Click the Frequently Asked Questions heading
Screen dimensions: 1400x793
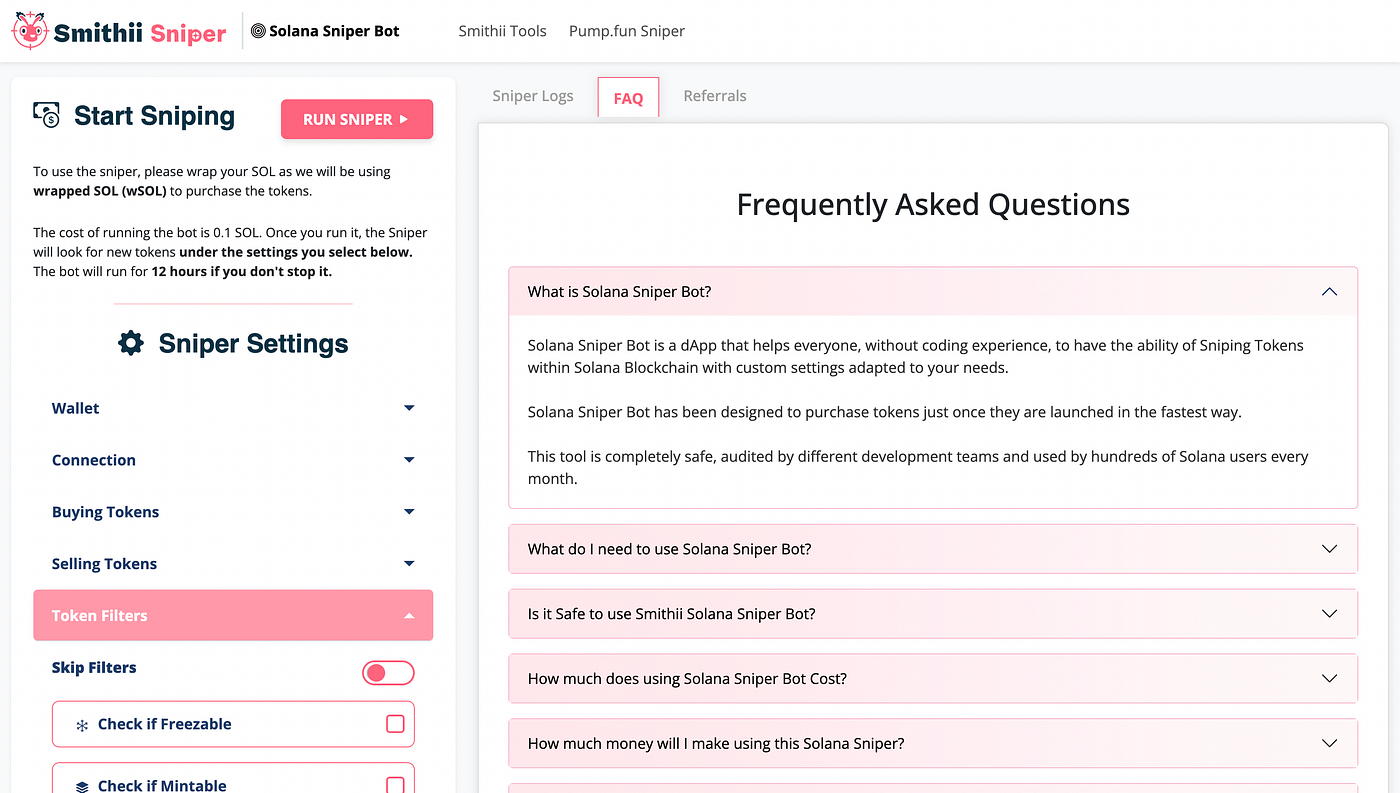point(933,205)
